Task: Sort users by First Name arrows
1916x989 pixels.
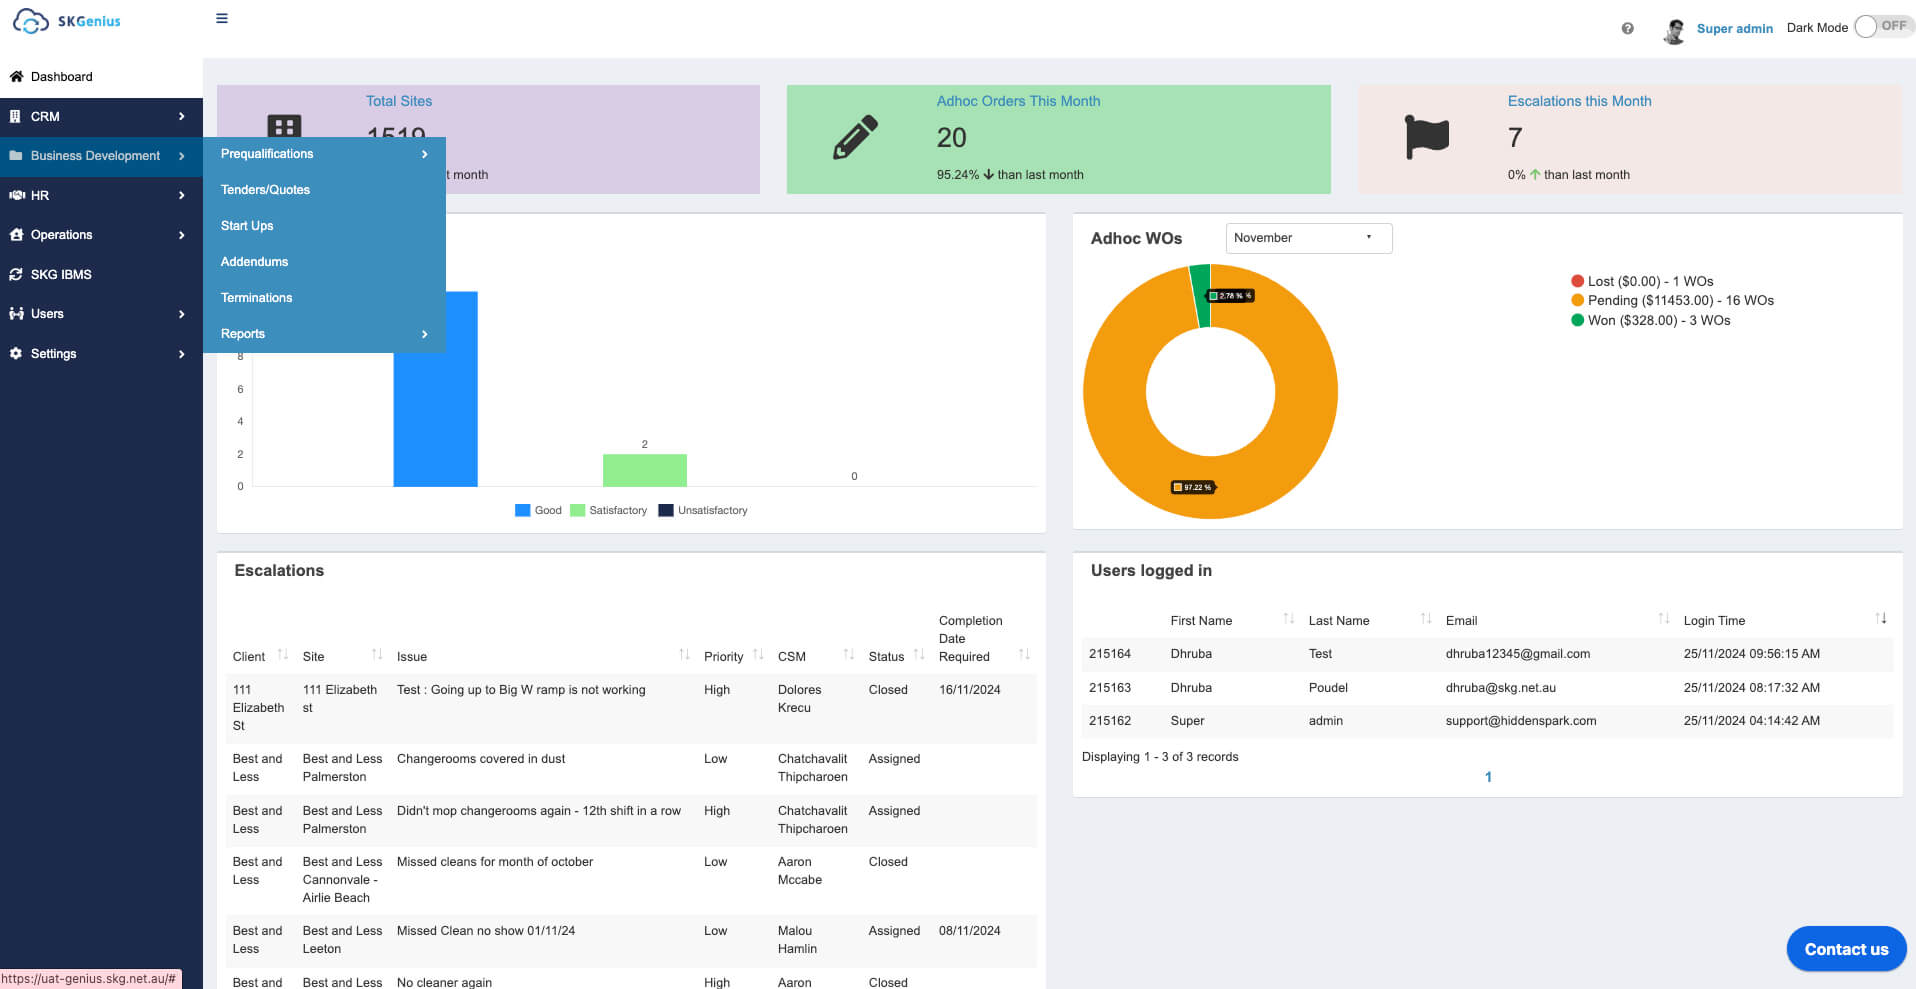Action: [1289, 619]
